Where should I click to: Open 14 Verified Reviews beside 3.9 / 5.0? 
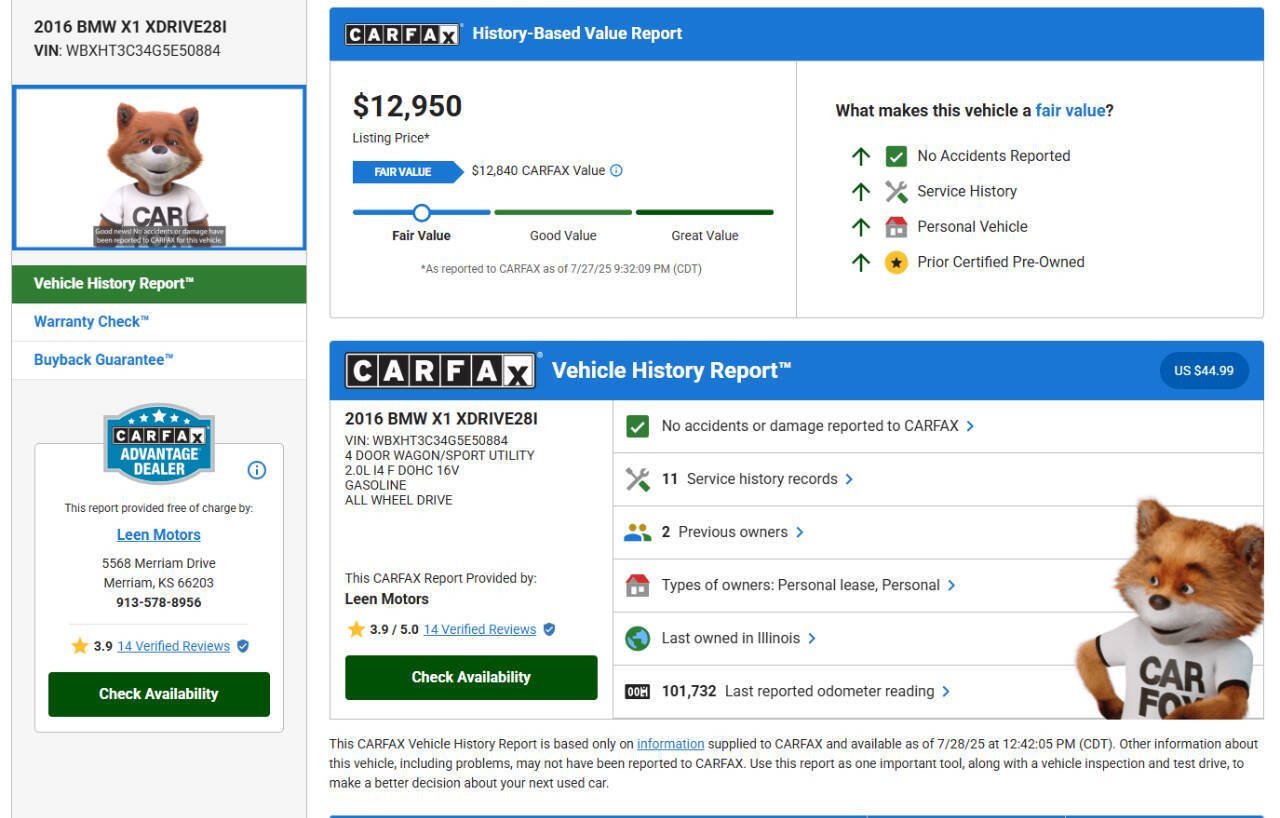coord(480,630)
